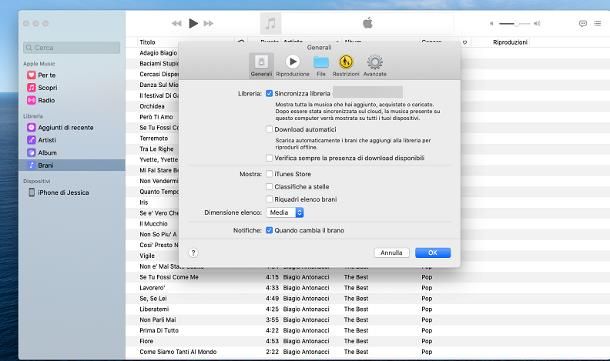Open the lyrics speech bubble icon

pyautogui.click(x=583, y=23)
